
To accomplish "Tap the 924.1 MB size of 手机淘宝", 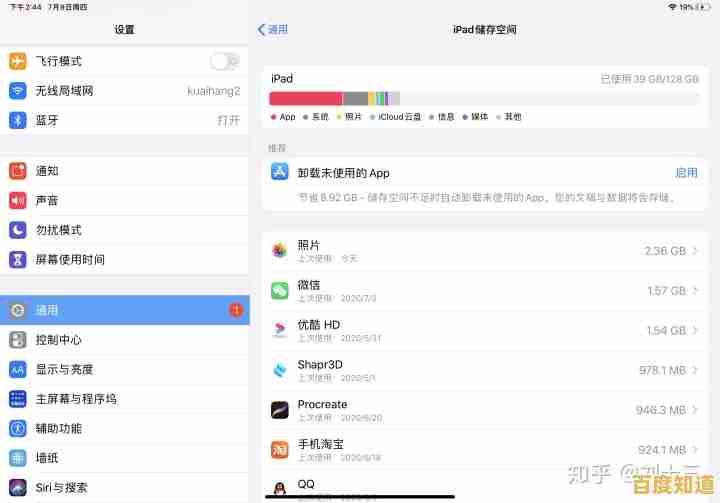I will (662, 450).
